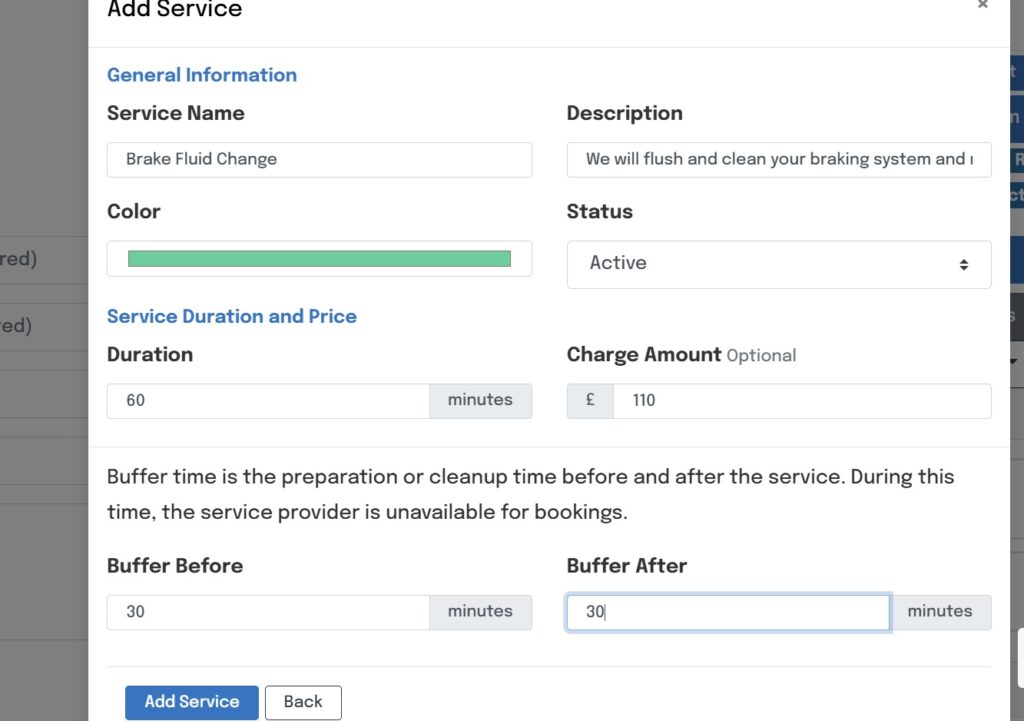The image size is (1024, 721).
Task: Open the Status dropdown showing Active
Action: point(778,264)
